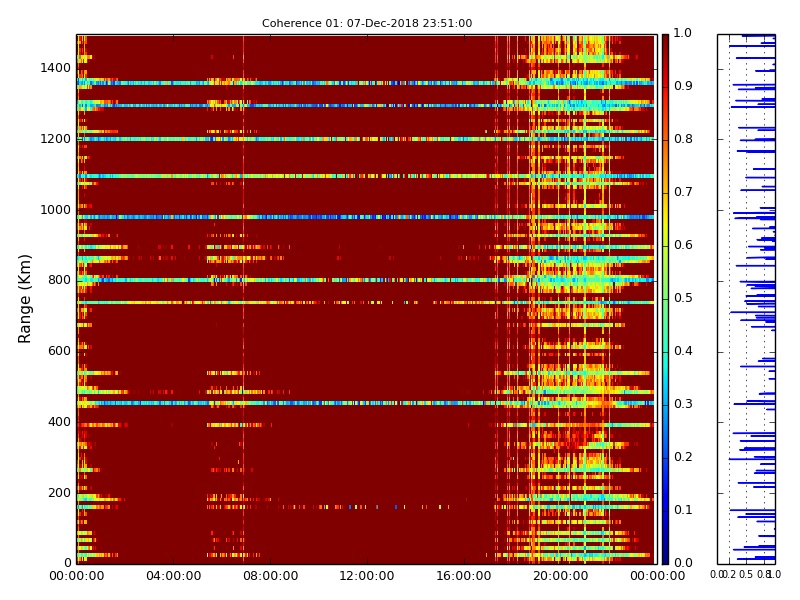
Task: Click the 1.0 label atop the colorbar
Action: 682,33
